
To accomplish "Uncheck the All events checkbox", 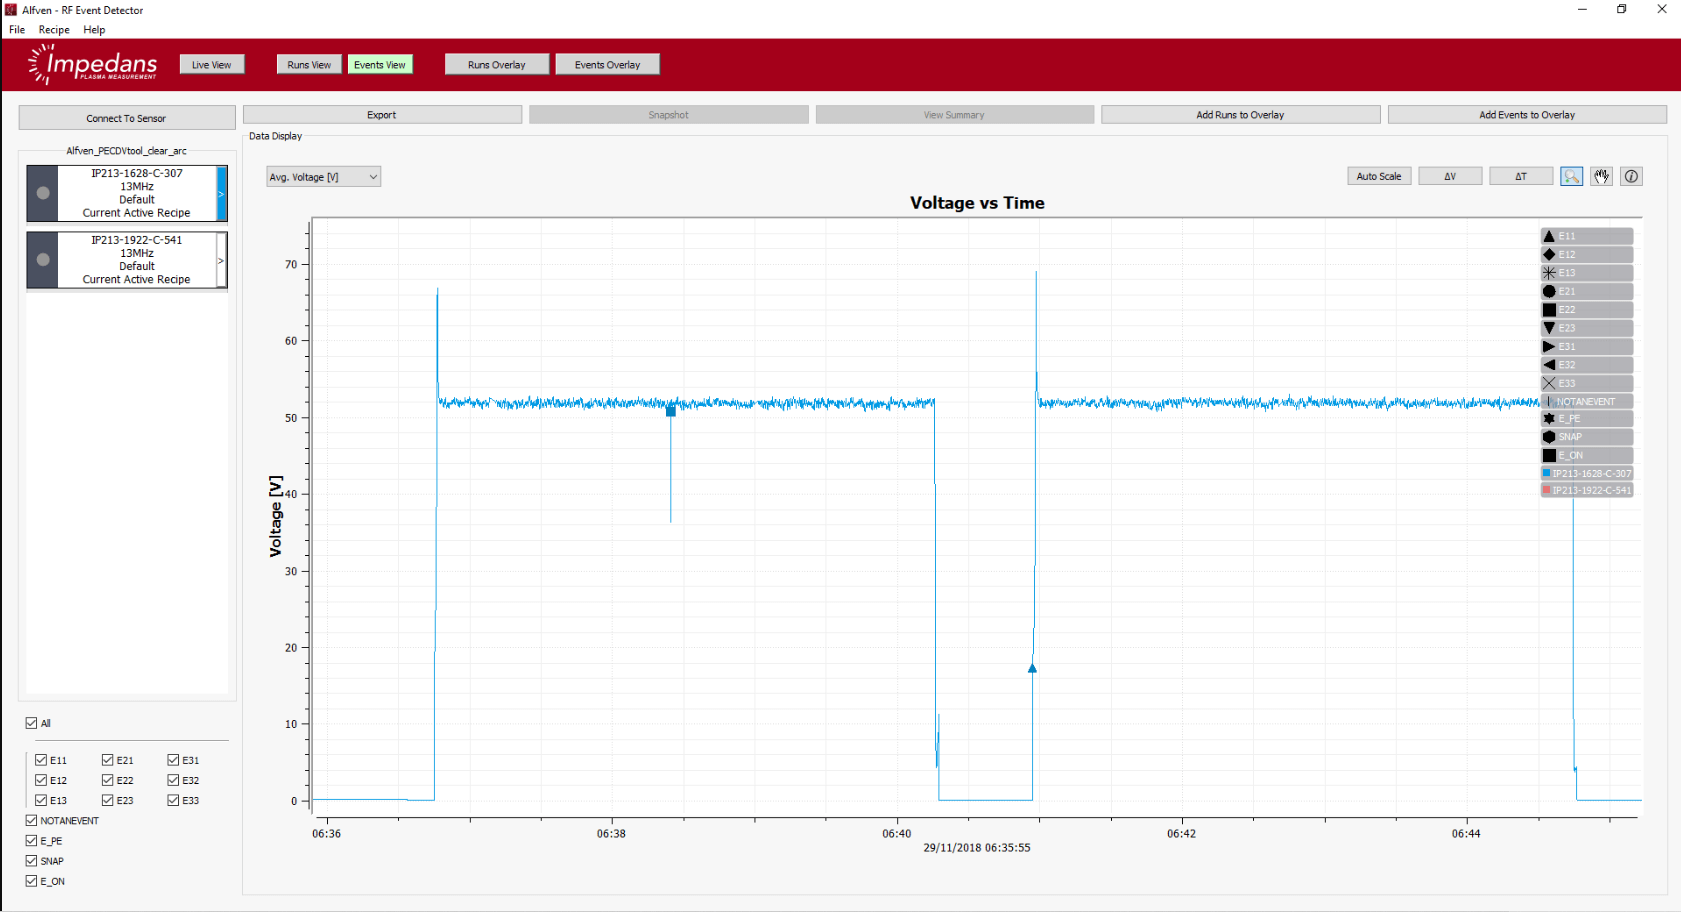I will click(31, 723).
